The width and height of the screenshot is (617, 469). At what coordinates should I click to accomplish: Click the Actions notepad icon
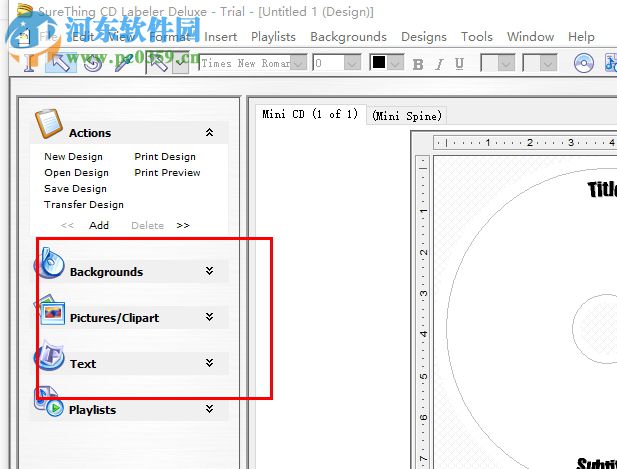[x=48, y=124]
